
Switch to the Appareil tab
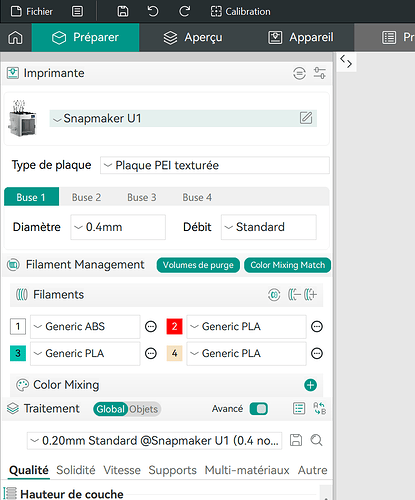coord(300,37)
